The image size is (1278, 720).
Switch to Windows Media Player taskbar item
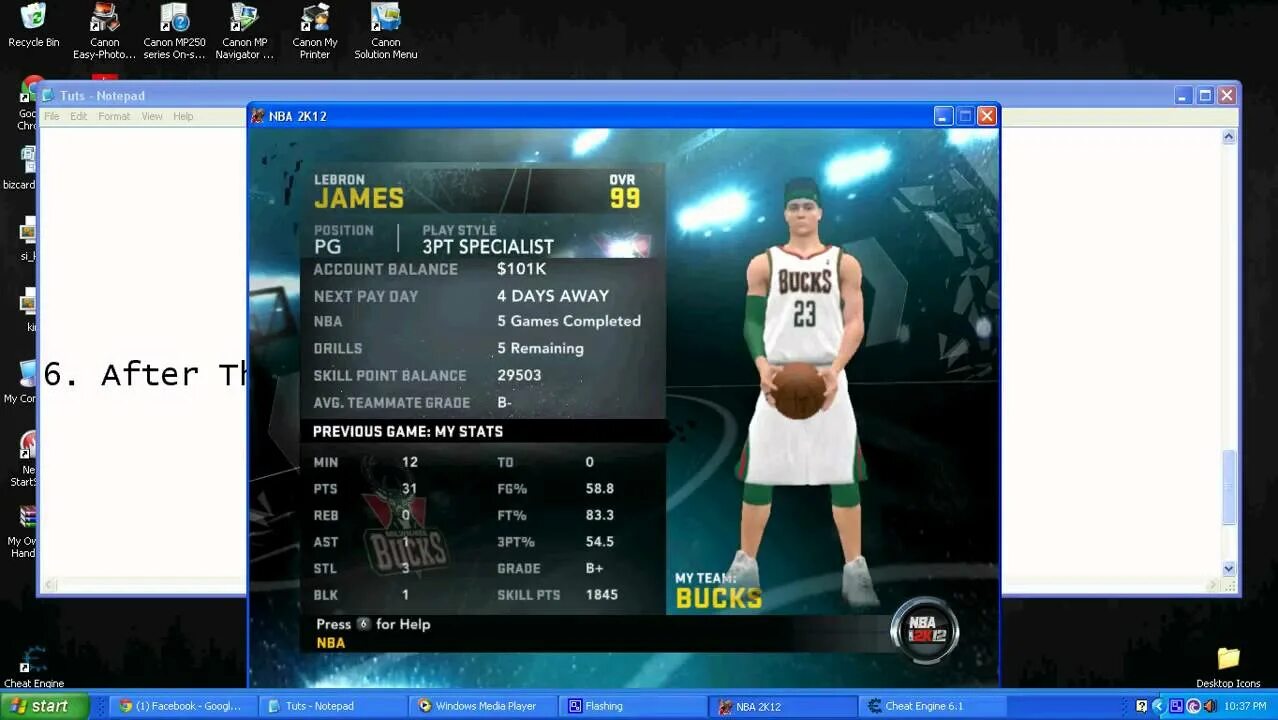[482, 706]
